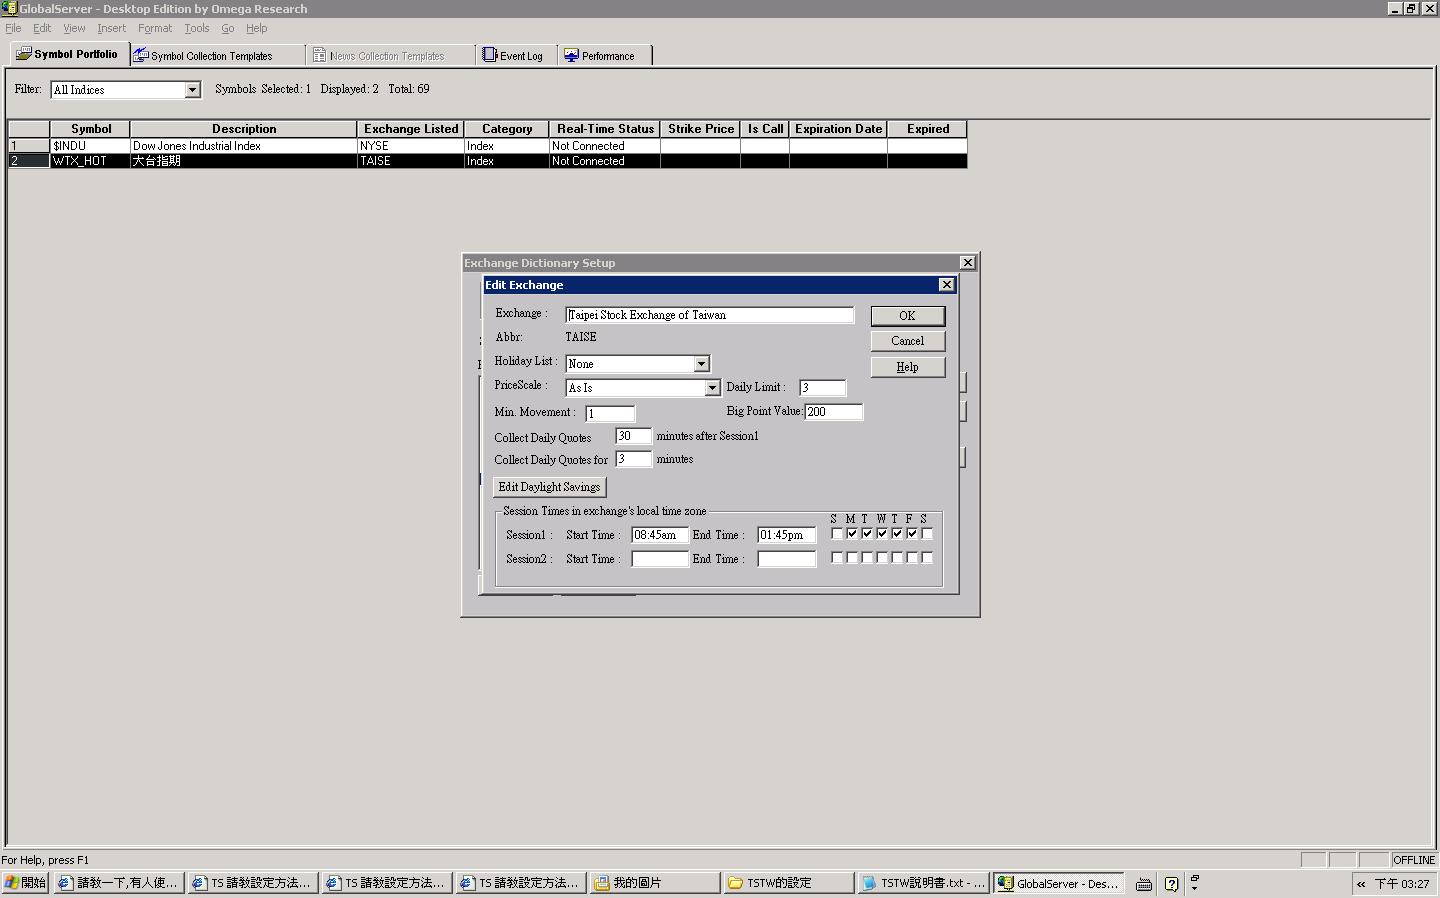This screenshot has height=898, width=1440.
Task: Uncheck Tuesday for Session1
Action: tap(867, 533)
